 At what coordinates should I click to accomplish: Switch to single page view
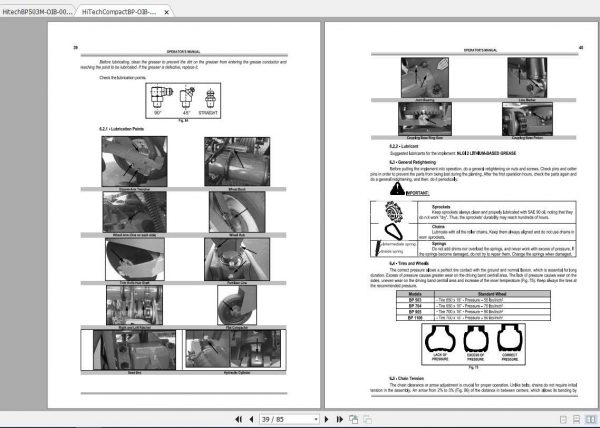tap(563, 420)
